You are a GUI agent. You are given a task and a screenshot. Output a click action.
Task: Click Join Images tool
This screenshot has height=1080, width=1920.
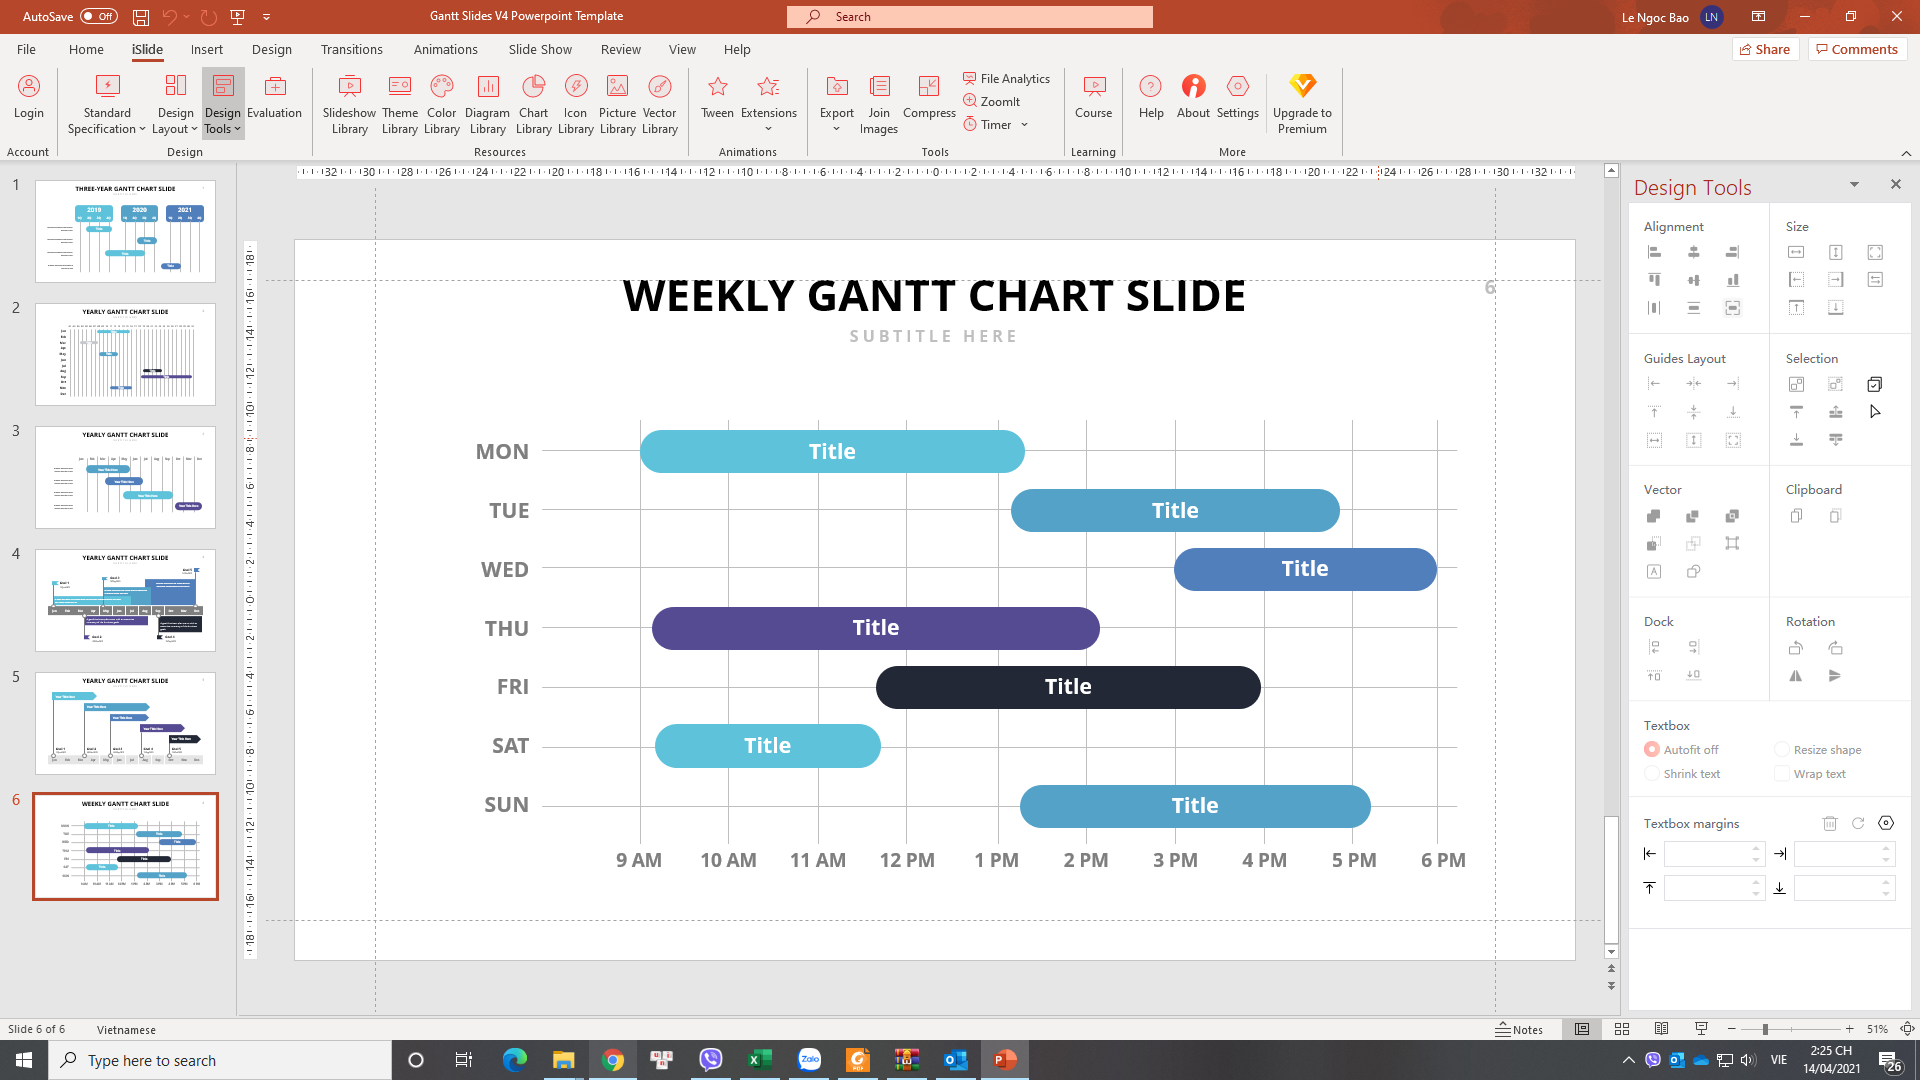[x=878, y=104]
